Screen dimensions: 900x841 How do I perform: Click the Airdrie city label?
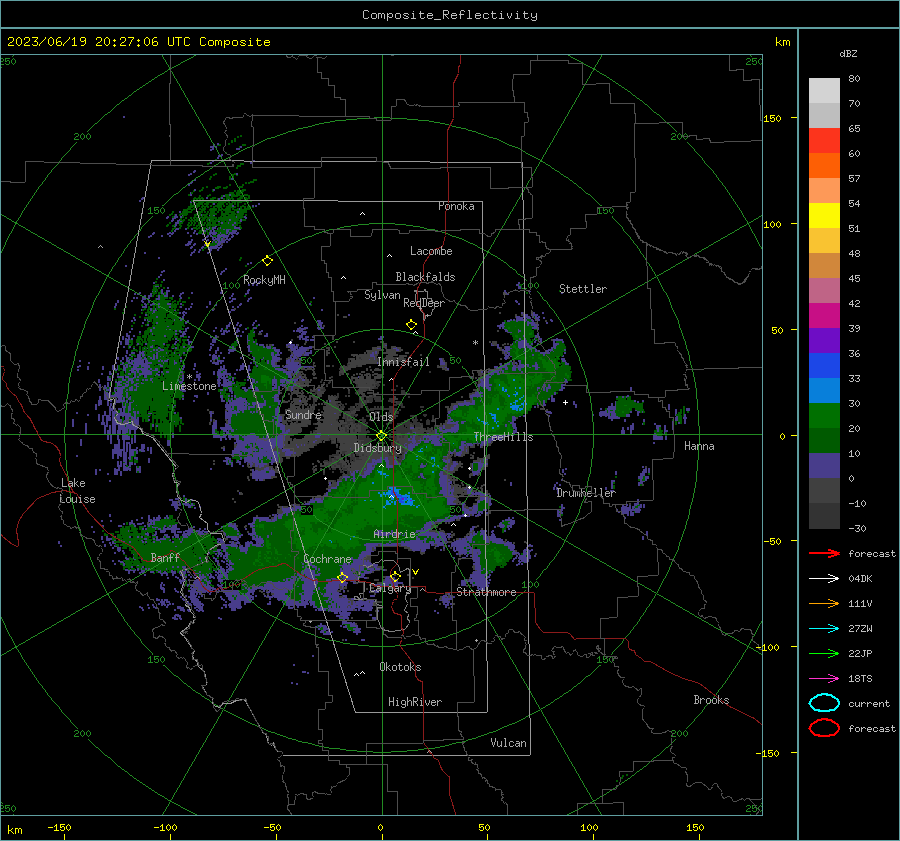point(394,534)
